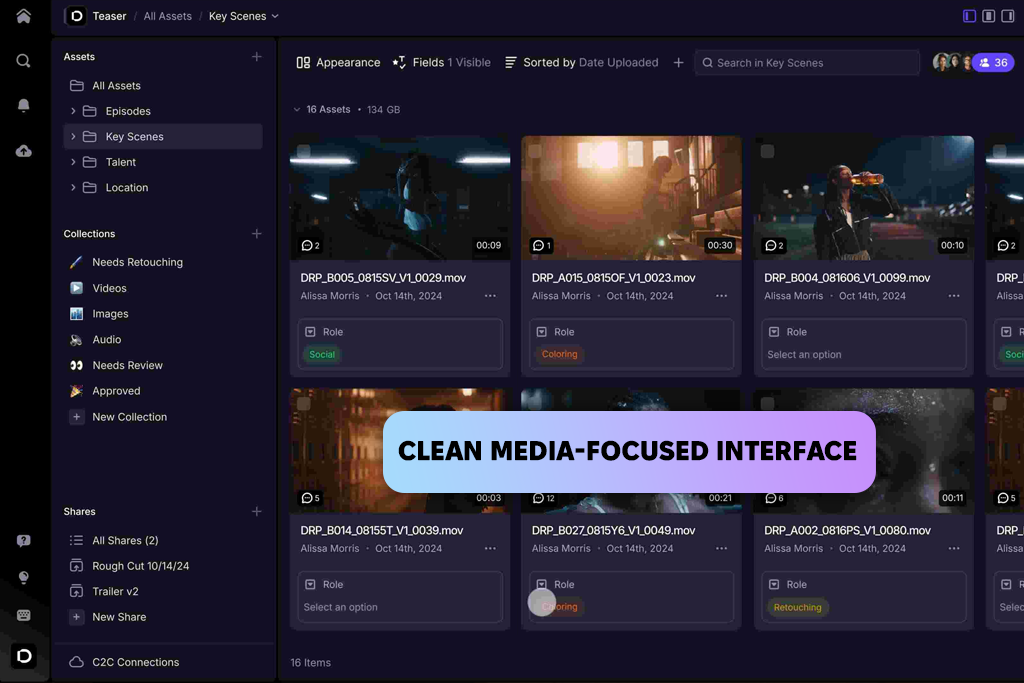1024x683 pixels.
Task: Open notifications bell icon
Action: pos(24,106)
